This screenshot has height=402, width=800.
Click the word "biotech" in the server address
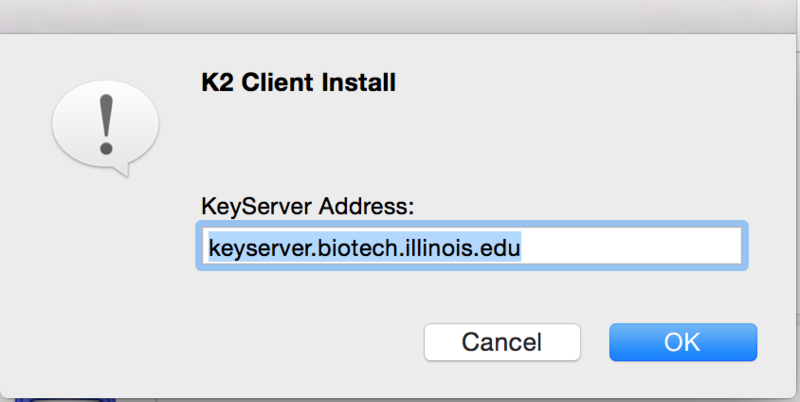[x=351, y=246]
